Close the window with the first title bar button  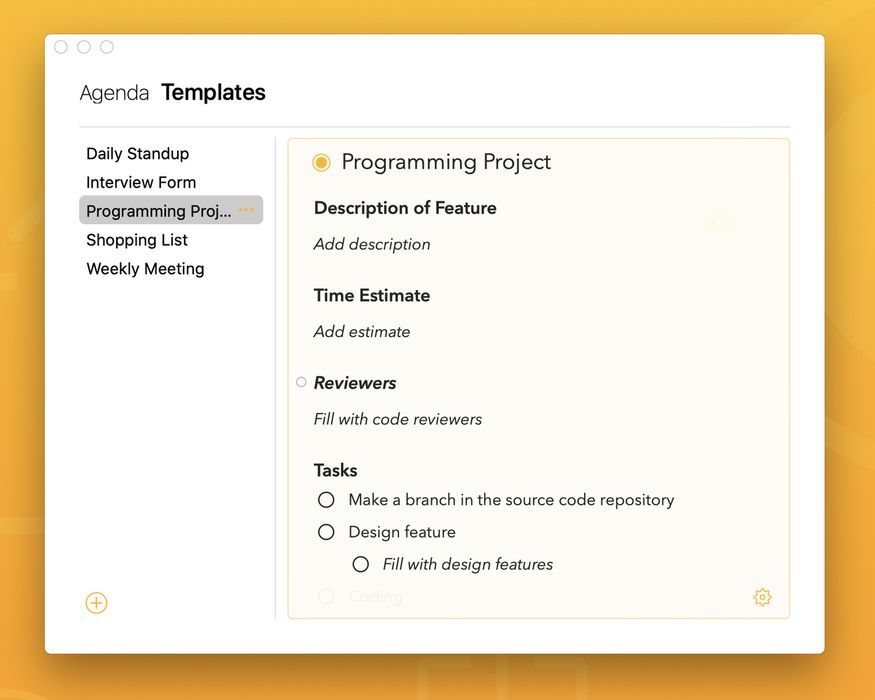pos(61,47)
